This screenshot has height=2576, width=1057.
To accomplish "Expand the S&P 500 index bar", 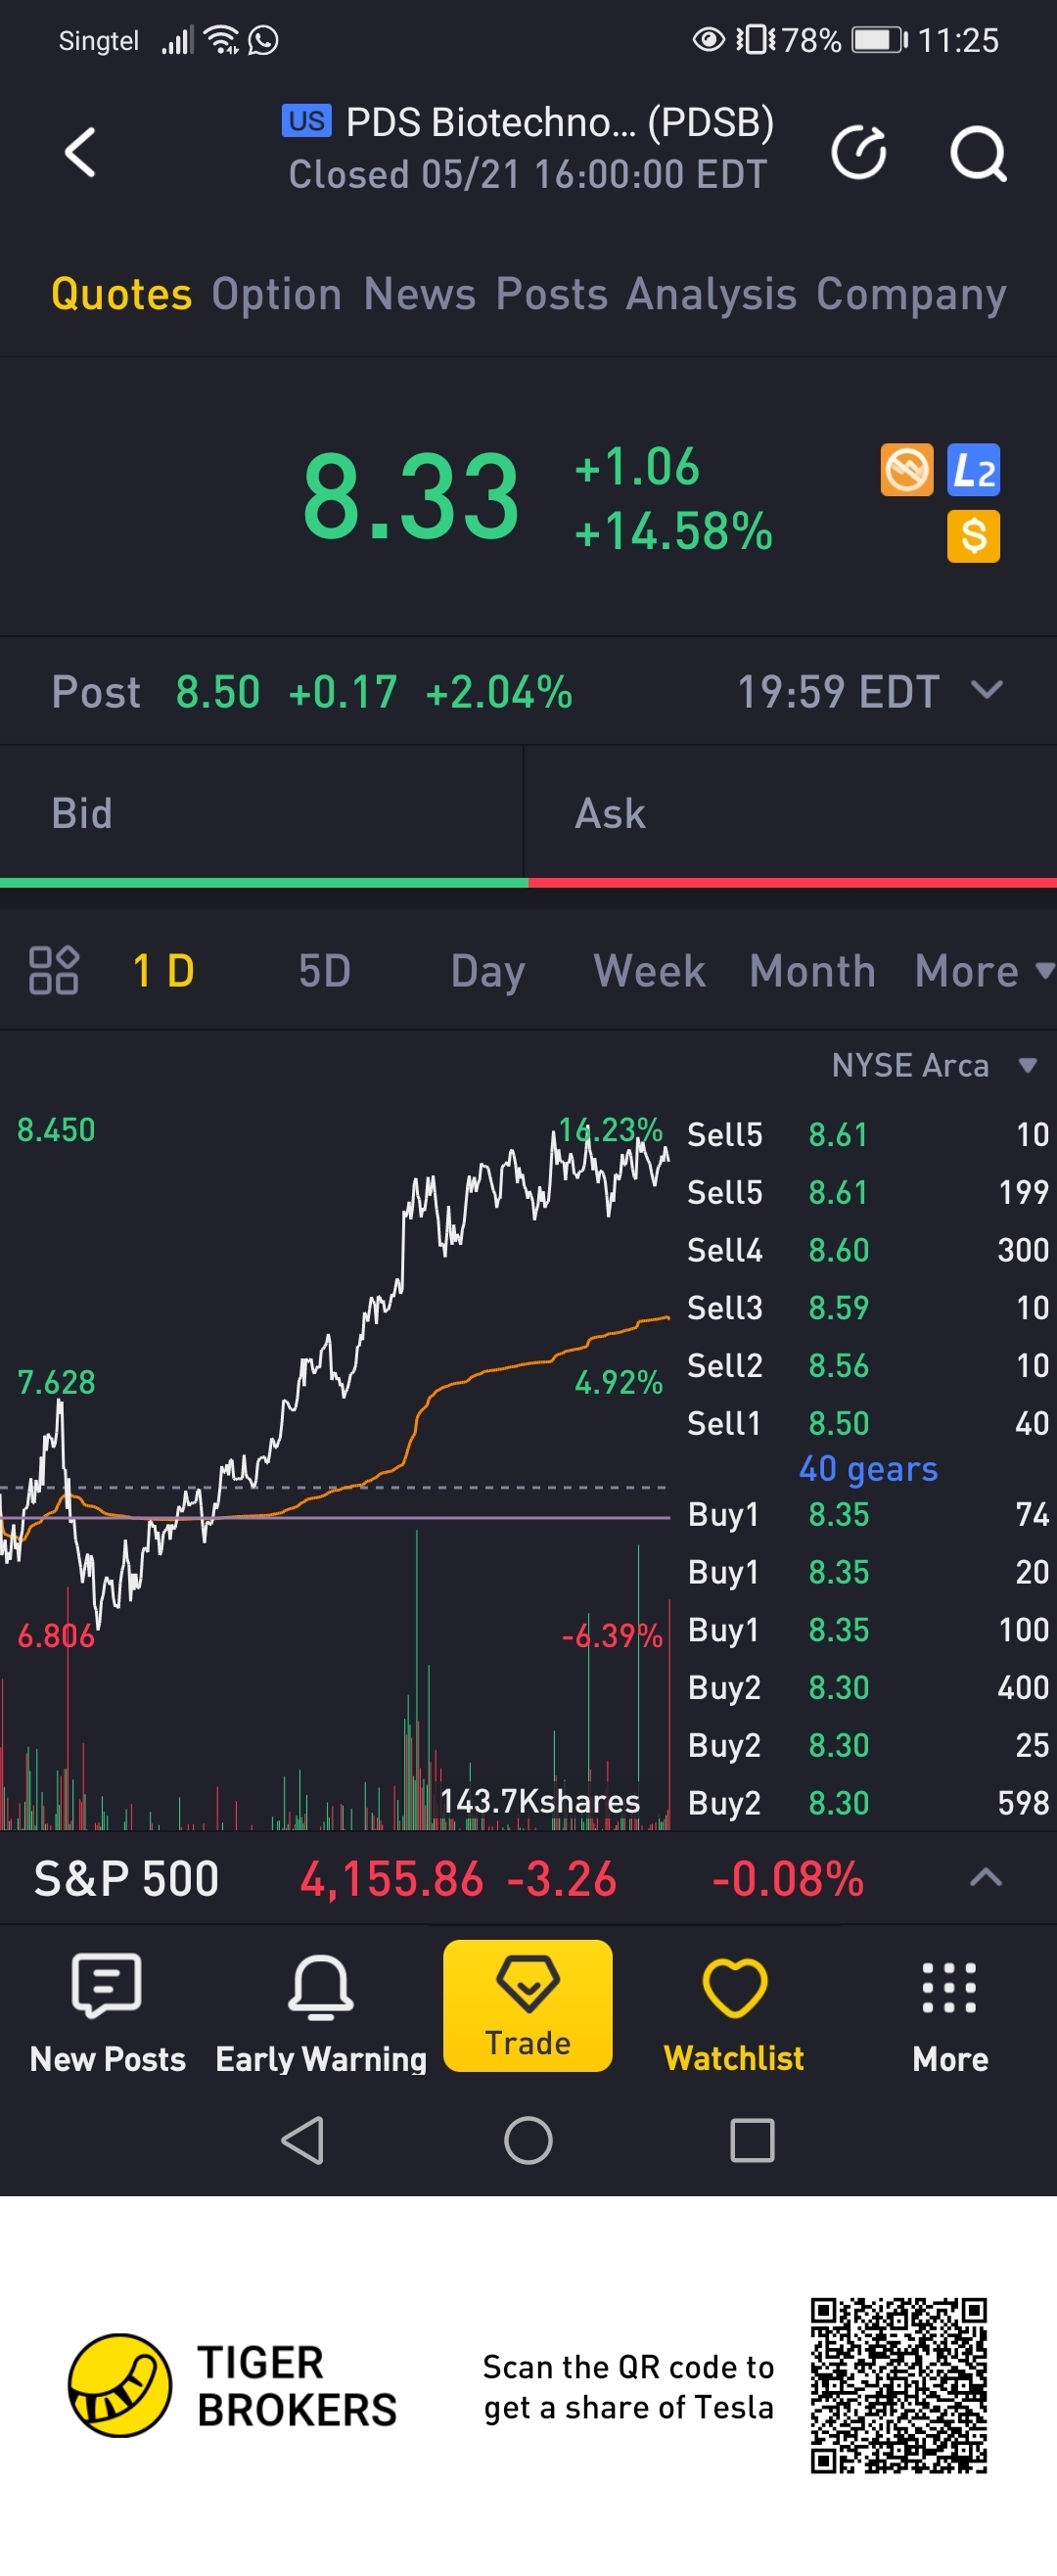I will coord(986,1877).
